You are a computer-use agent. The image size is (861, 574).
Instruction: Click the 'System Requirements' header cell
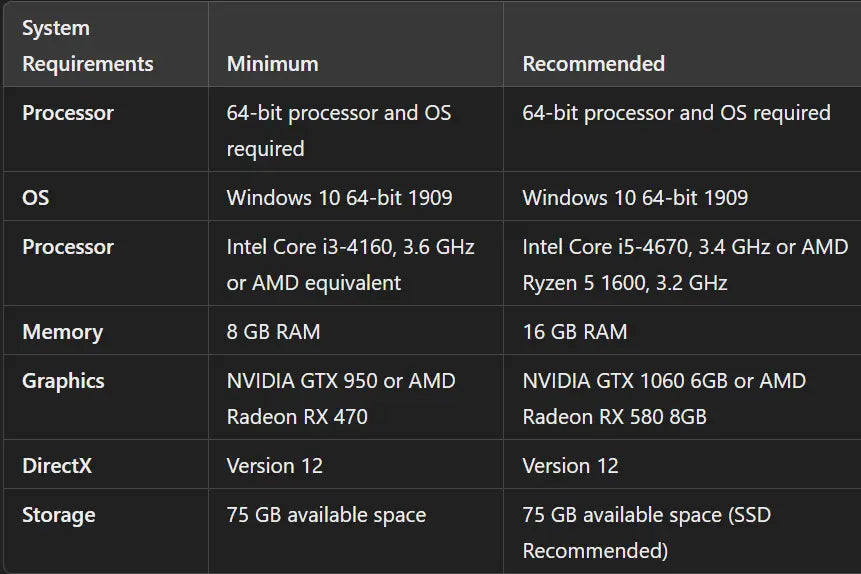pos(88,46)
